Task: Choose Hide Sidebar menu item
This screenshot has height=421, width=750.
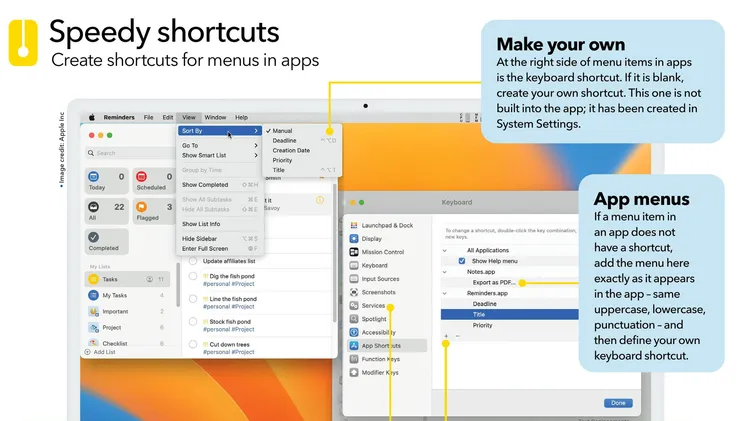Action: tap(220, 239)
